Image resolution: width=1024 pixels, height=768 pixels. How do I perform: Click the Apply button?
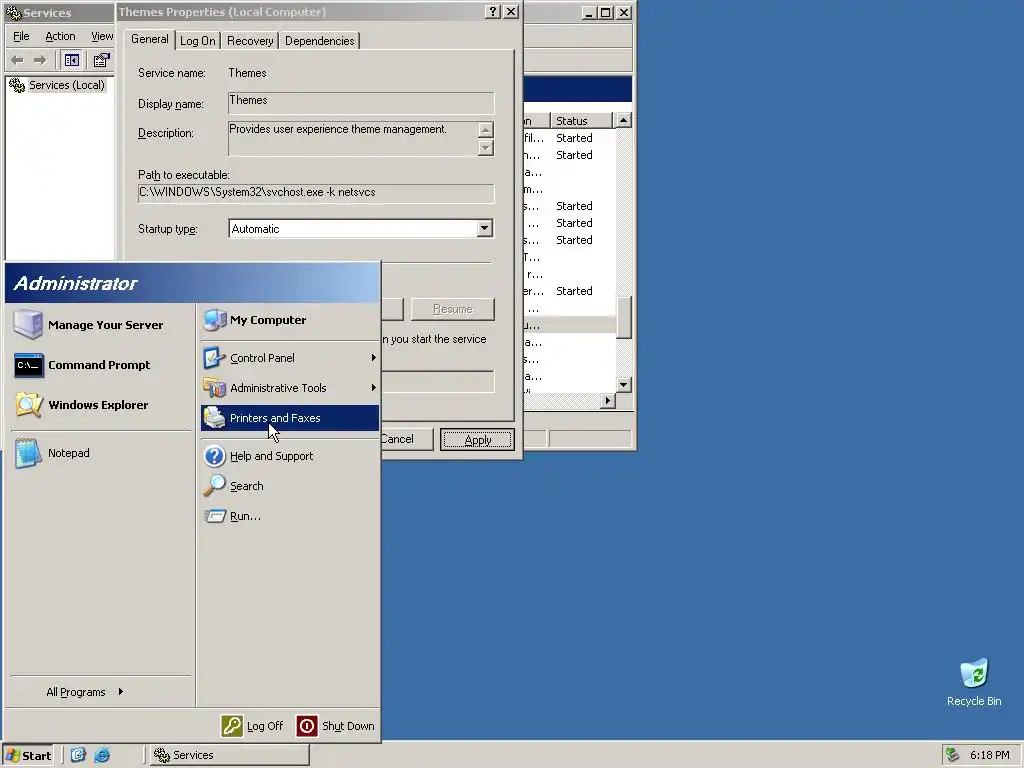(x=477, y=440)
